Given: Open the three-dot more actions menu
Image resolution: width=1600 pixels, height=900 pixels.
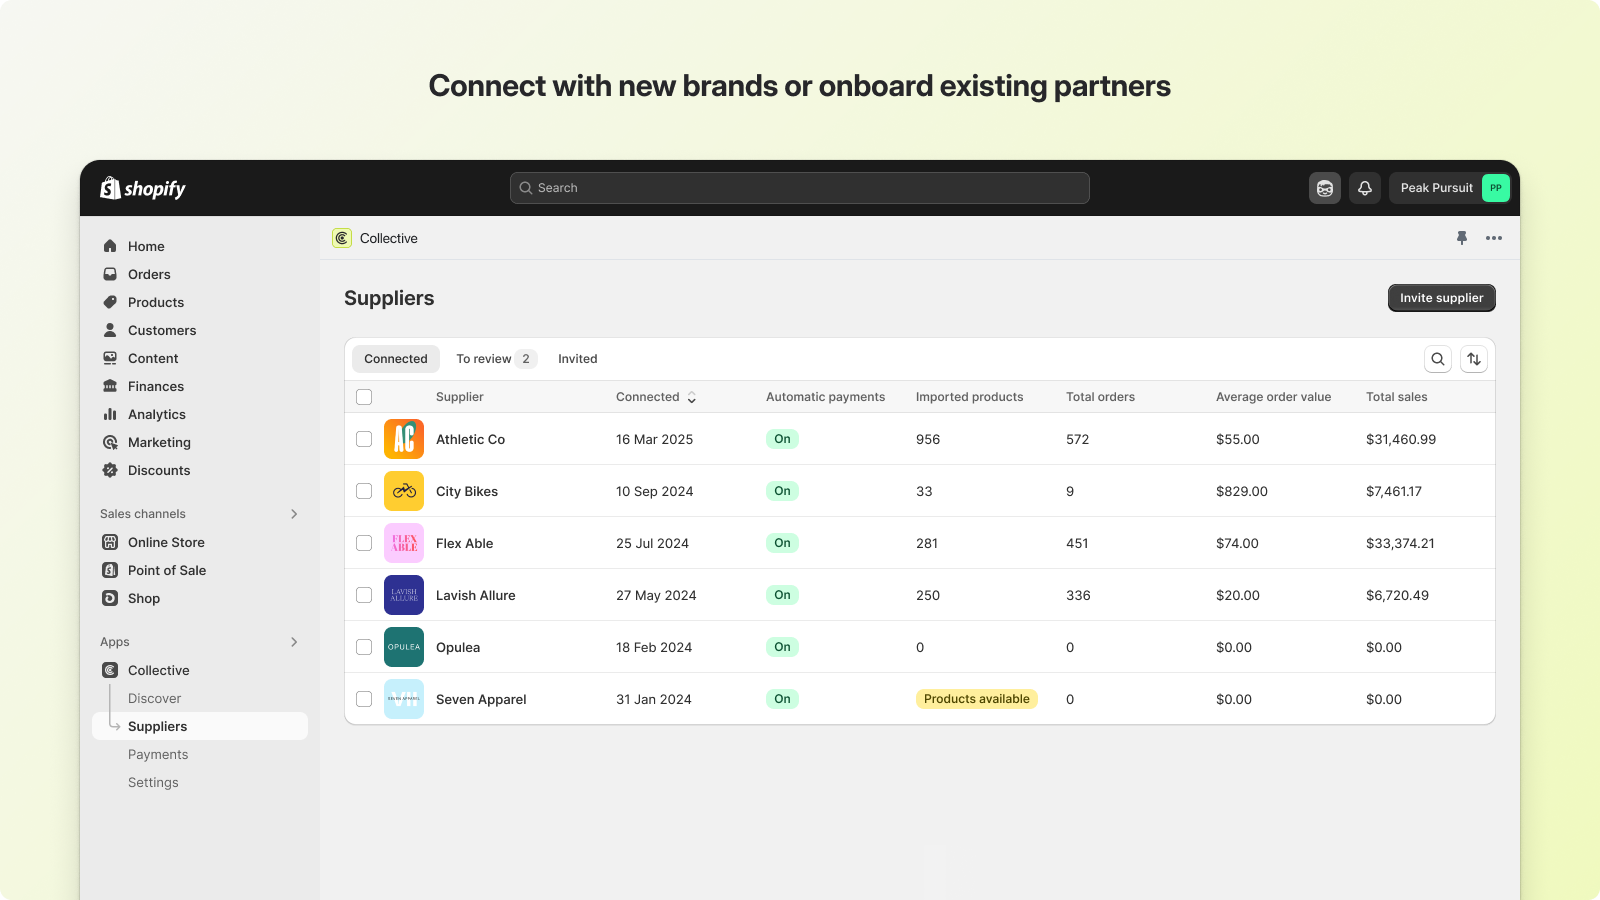Looking at the screenshot, I should coord(1494,238).
